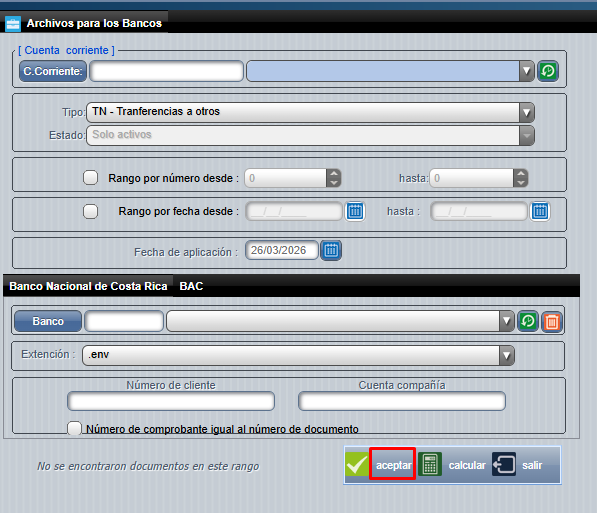Select Banco Nacional de Costa Rica tab
This screenshot has height=513, width=597.
pyautogui.click(x=88, y=286)
